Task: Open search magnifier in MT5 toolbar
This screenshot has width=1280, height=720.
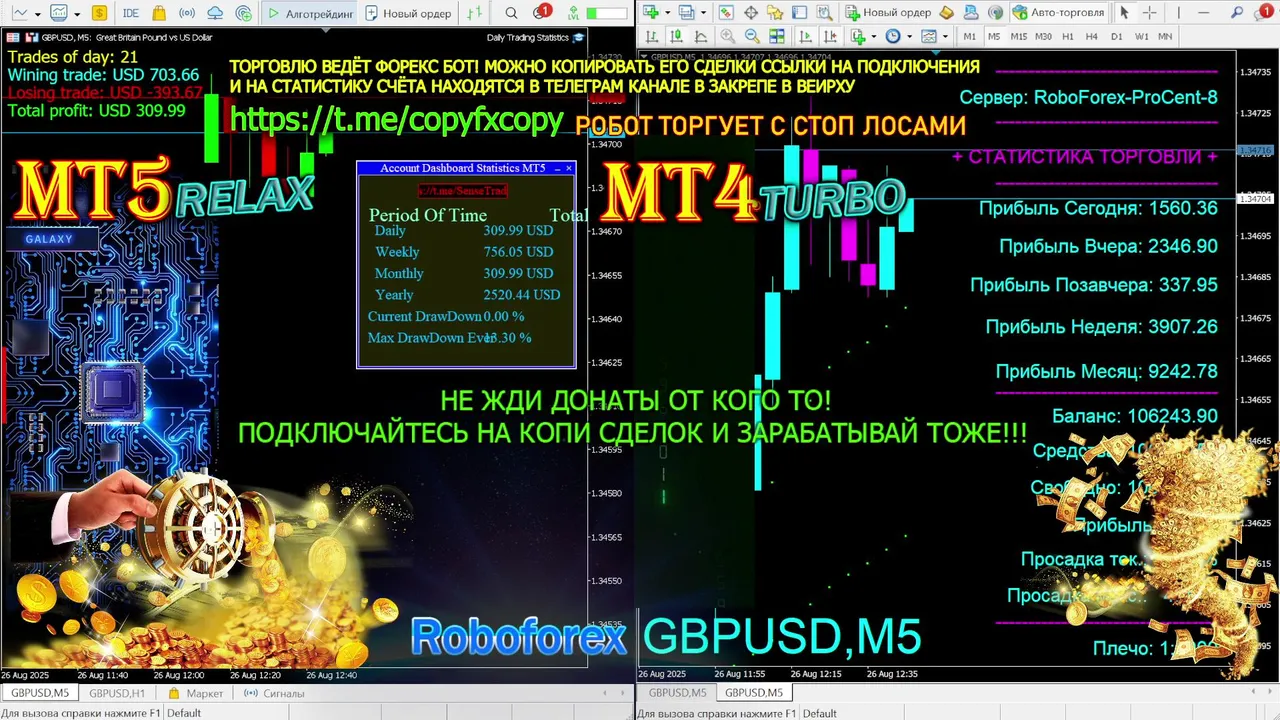Action: [511, 13]
